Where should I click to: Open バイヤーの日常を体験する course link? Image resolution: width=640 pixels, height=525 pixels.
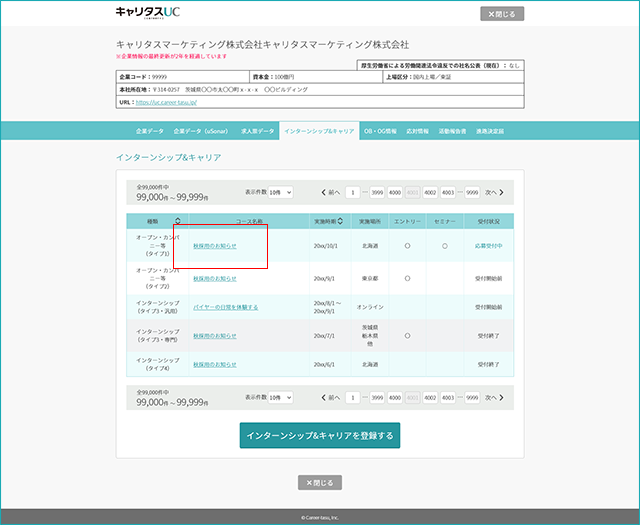(225, 307)
